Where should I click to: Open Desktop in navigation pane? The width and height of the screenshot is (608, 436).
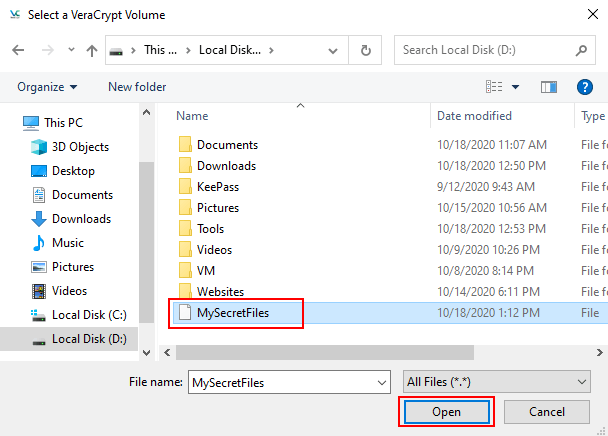[x=62, y=171]
